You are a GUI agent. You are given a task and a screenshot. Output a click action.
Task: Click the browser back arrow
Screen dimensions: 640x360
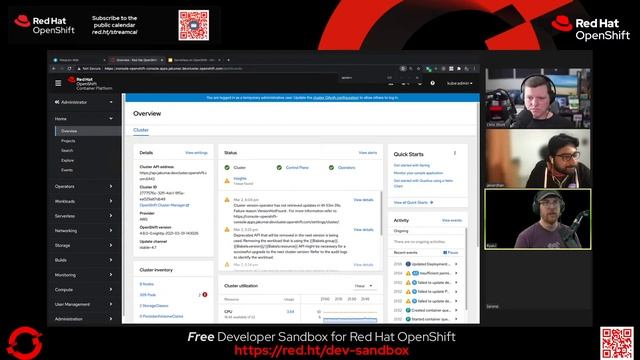(54, 69)
